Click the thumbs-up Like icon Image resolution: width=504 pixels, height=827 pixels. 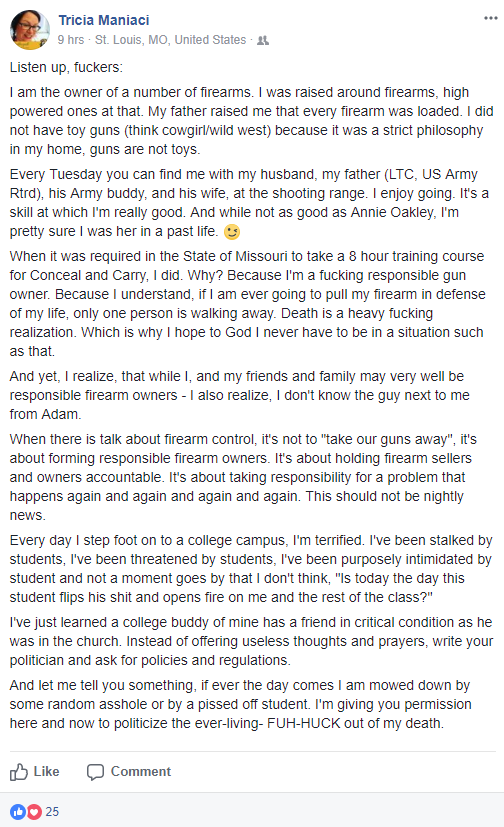click(x=19, y=772)
